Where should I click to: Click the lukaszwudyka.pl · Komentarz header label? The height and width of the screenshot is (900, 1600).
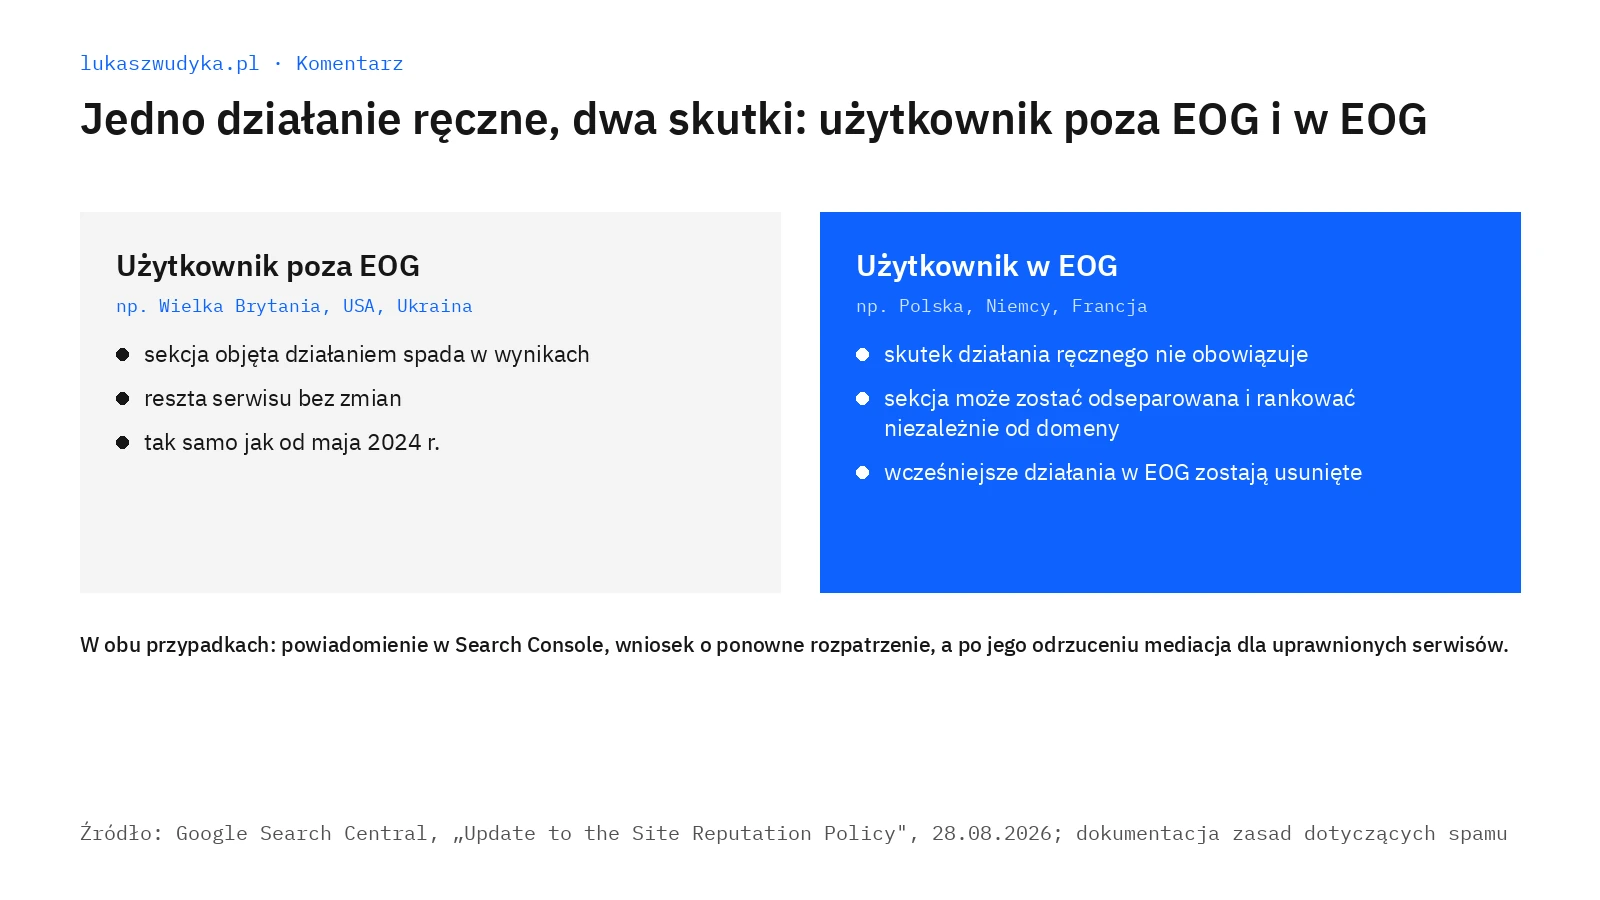point(241,63)
